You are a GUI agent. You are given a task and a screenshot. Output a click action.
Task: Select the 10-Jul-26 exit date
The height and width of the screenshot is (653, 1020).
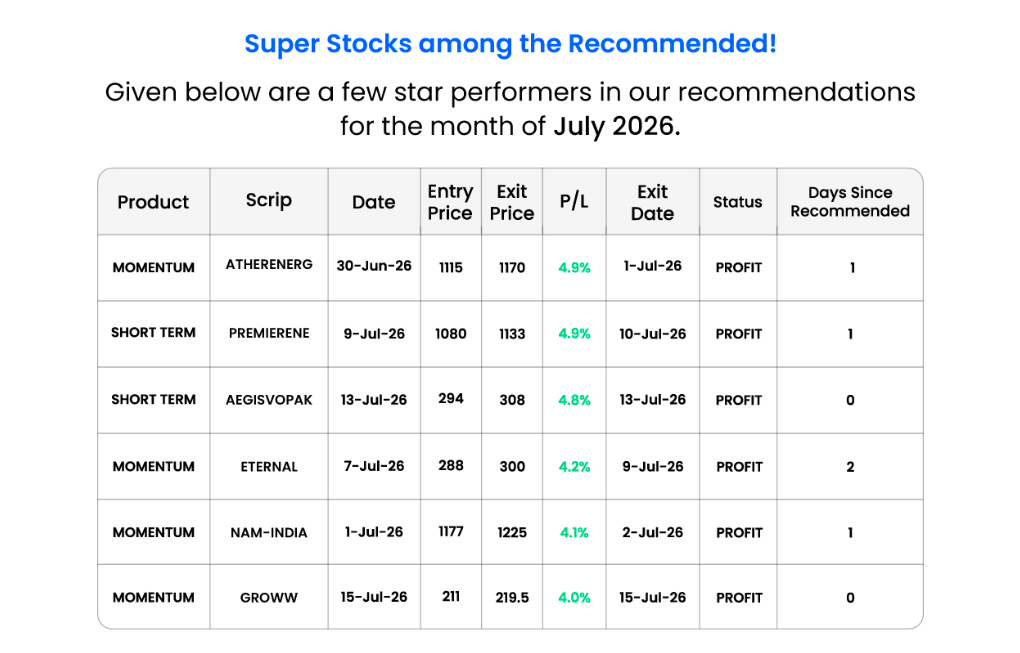tap(652, 334)
